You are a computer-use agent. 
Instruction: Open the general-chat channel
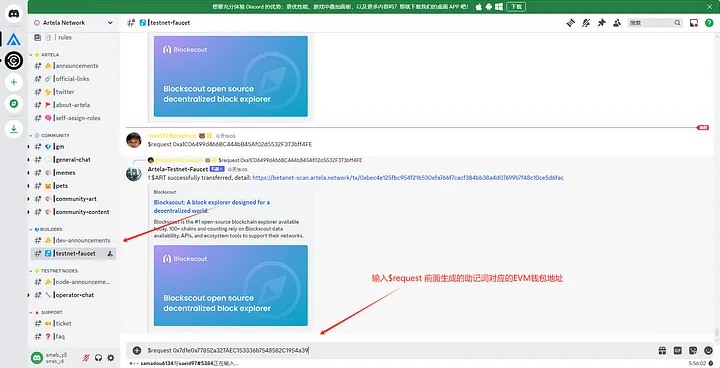point(73,160)
